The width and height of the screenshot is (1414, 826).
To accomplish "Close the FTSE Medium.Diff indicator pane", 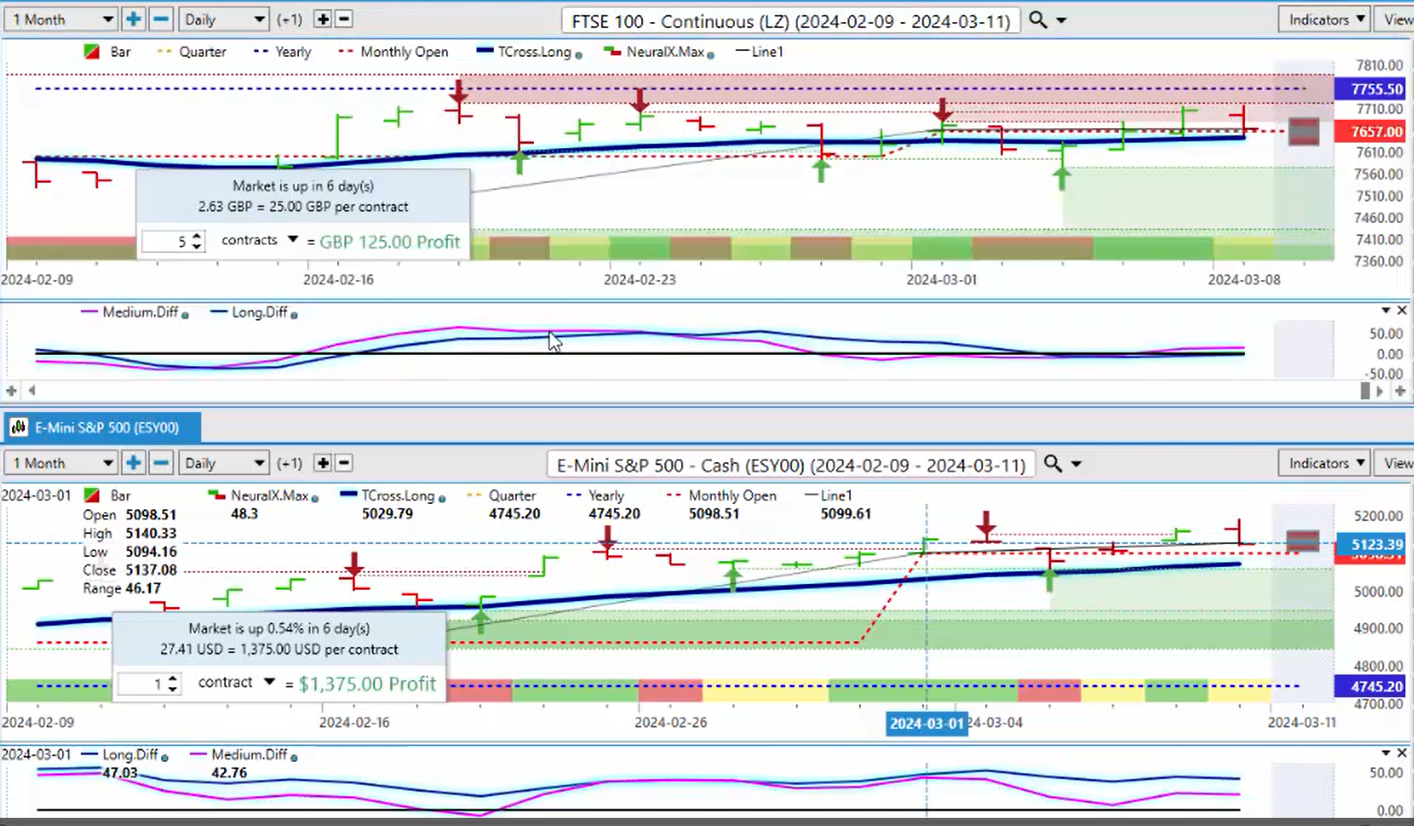I will (x=1401, y=311).
